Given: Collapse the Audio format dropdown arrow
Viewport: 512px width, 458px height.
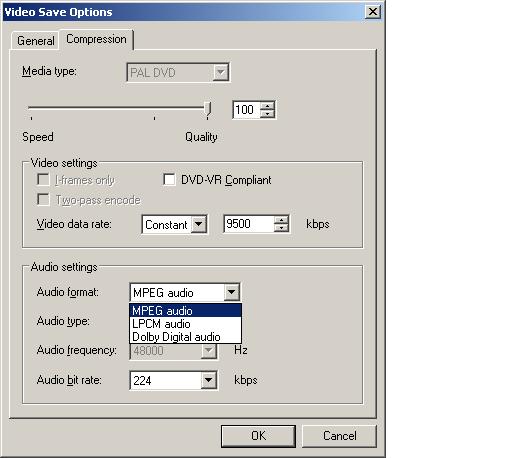Looking at the screenshot, I should pyautogui.click(x=231, y=292).
